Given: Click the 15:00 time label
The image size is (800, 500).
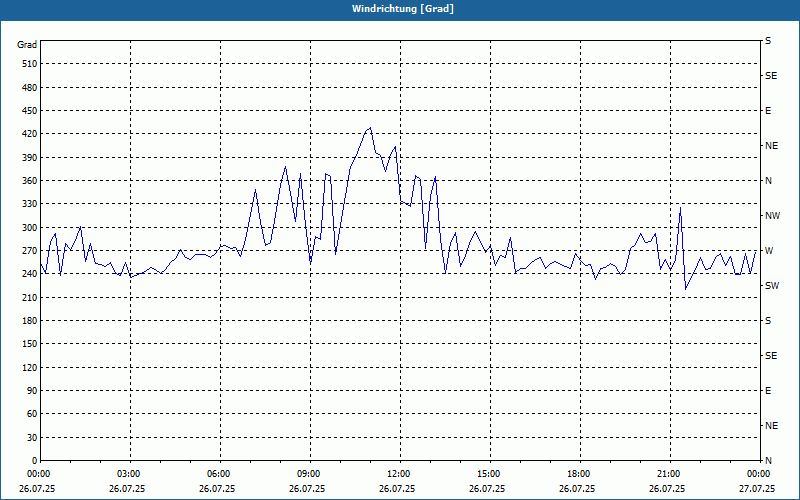Looking at the screenshot, I should click(x=488, y=474).
